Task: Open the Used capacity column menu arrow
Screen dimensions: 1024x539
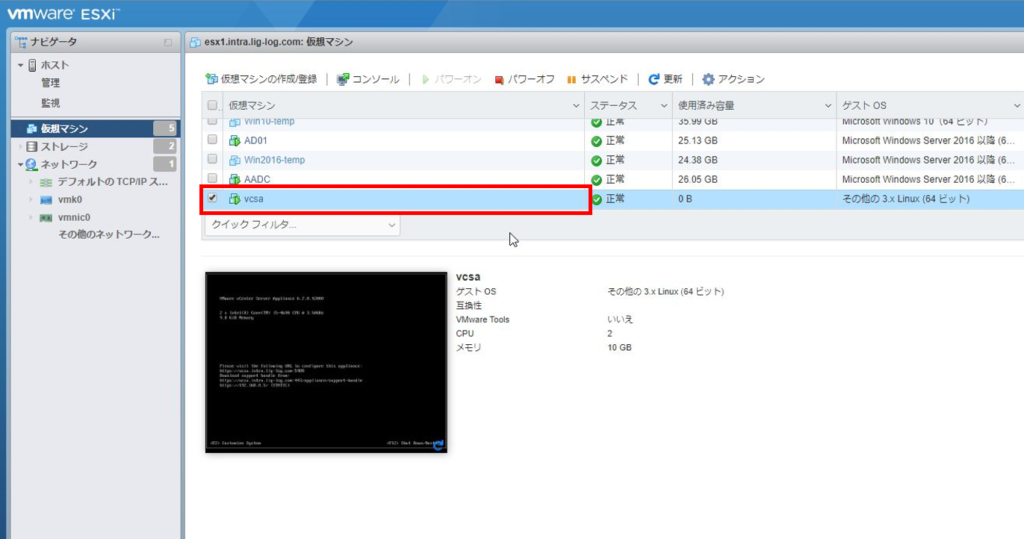Action: [828, 106]
